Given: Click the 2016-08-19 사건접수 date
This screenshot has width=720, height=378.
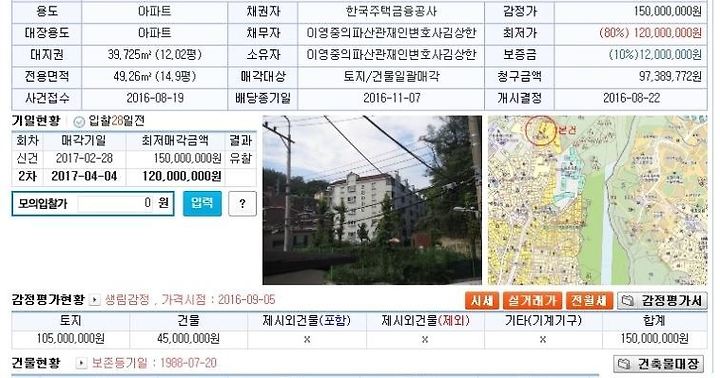Looking at the screenshot, I should point(155,98).
